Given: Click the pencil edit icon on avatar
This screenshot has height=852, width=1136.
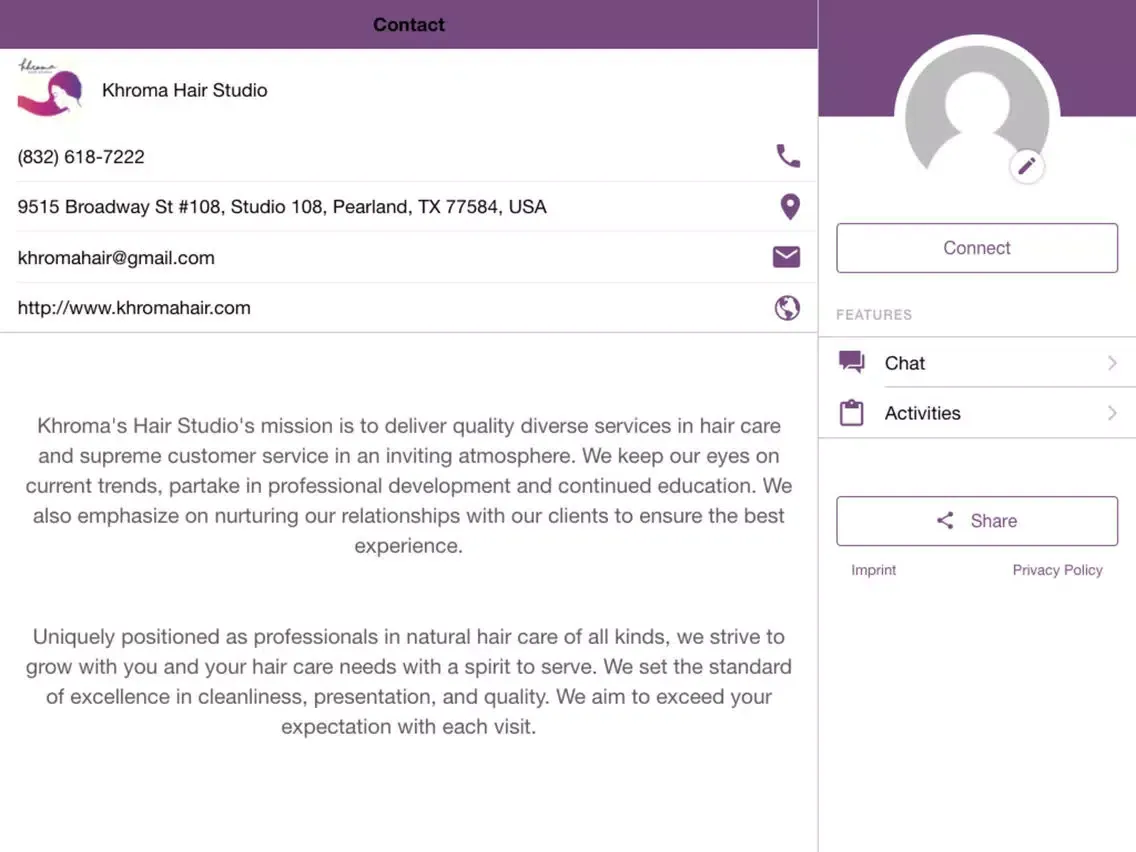Looking at the screenshot, I should coord(1027,166).
